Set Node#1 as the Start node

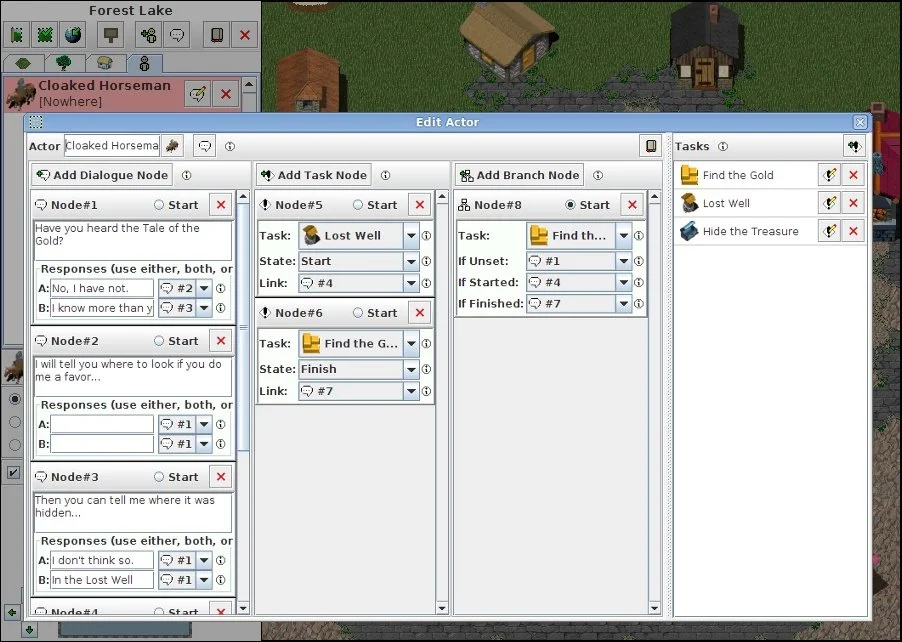(x=160, y=205)
